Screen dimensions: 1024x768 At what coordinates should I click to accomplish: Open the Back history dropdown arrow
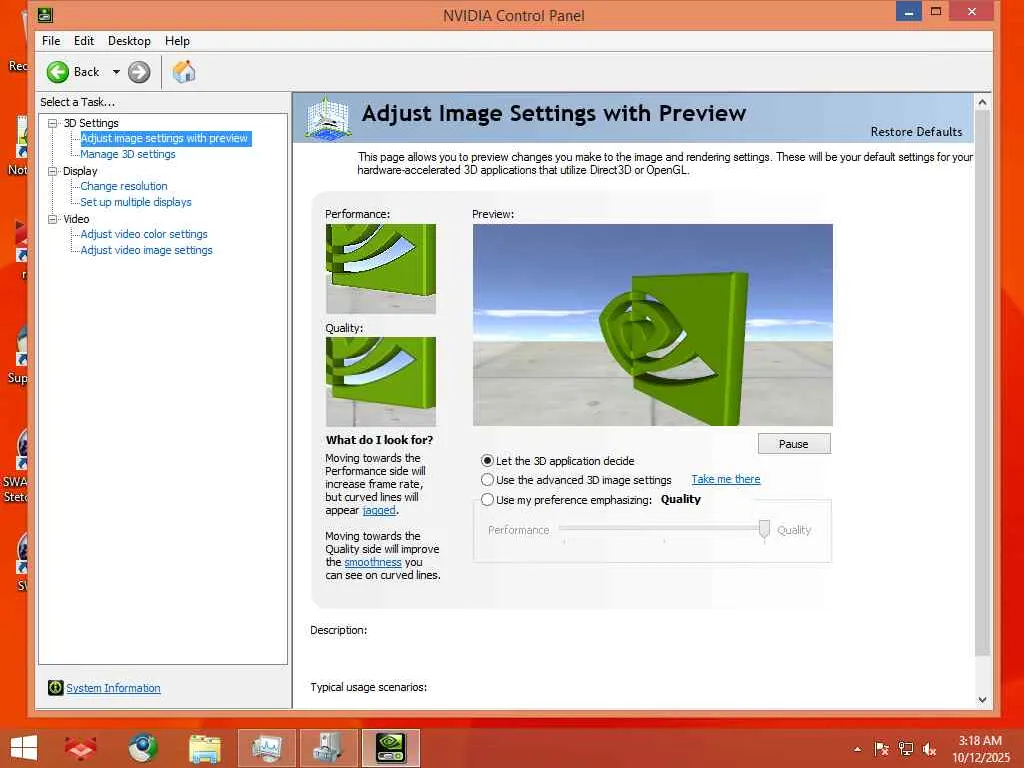pos(116,72)
